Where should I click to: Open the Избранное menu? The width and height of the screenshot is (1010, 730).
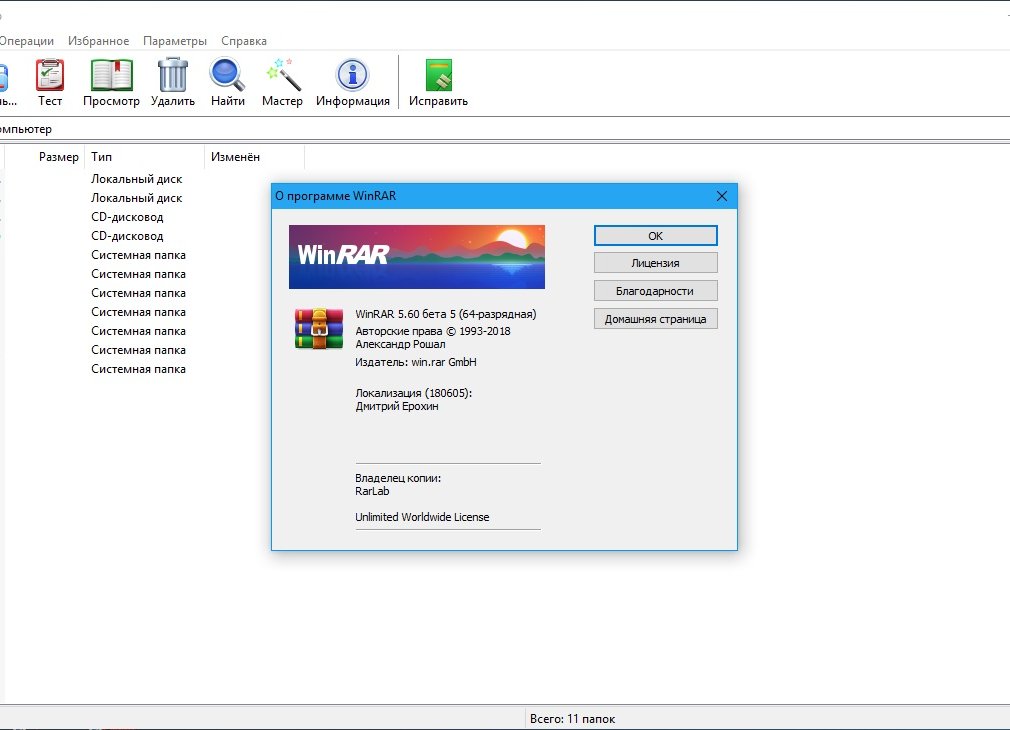click(x=99, y=41)
